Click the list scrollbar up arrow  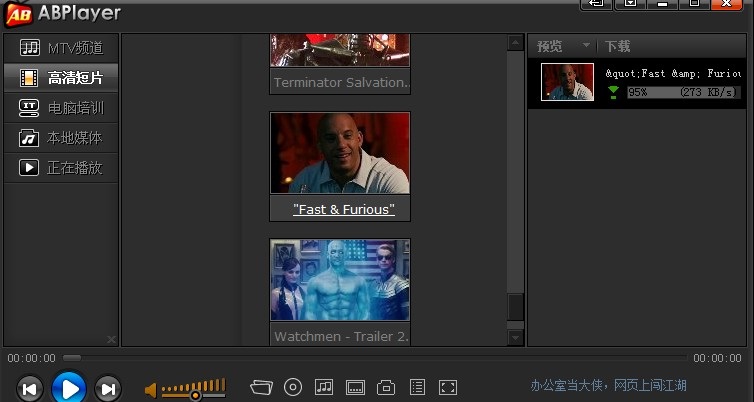(515, 43)
